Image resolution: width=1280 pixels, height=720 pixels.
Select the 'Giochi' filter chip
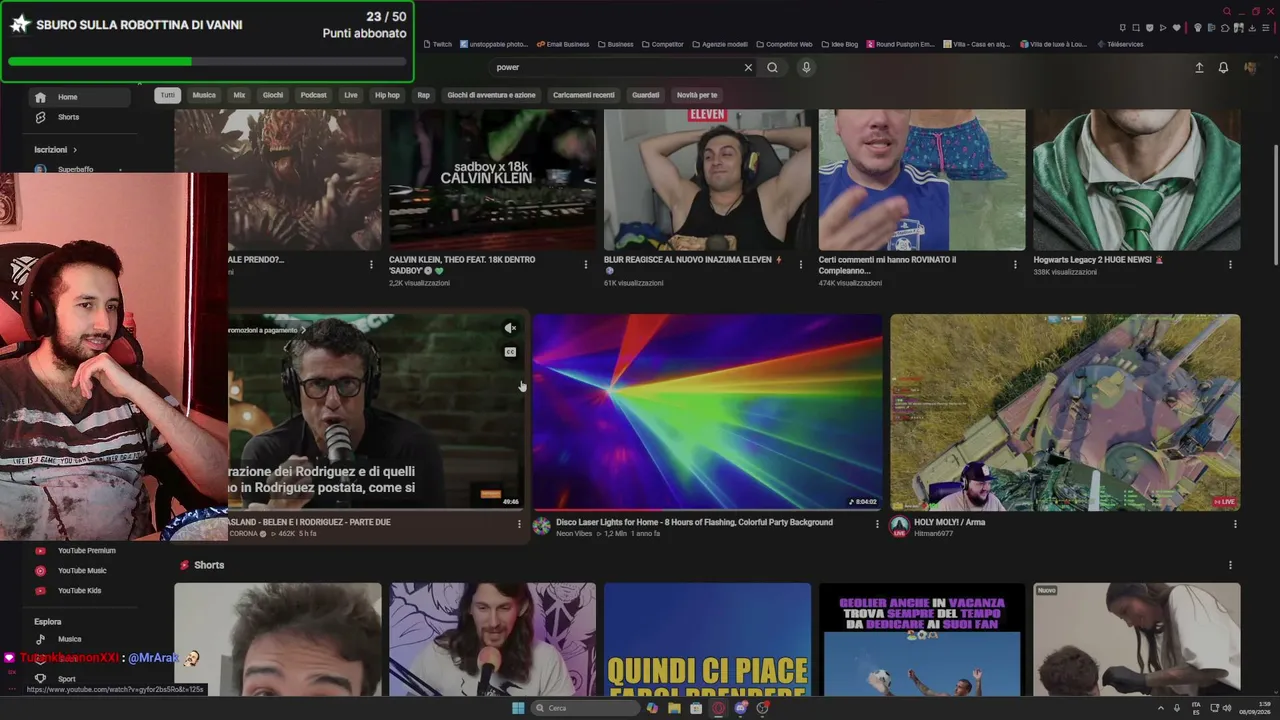point(273,95)
